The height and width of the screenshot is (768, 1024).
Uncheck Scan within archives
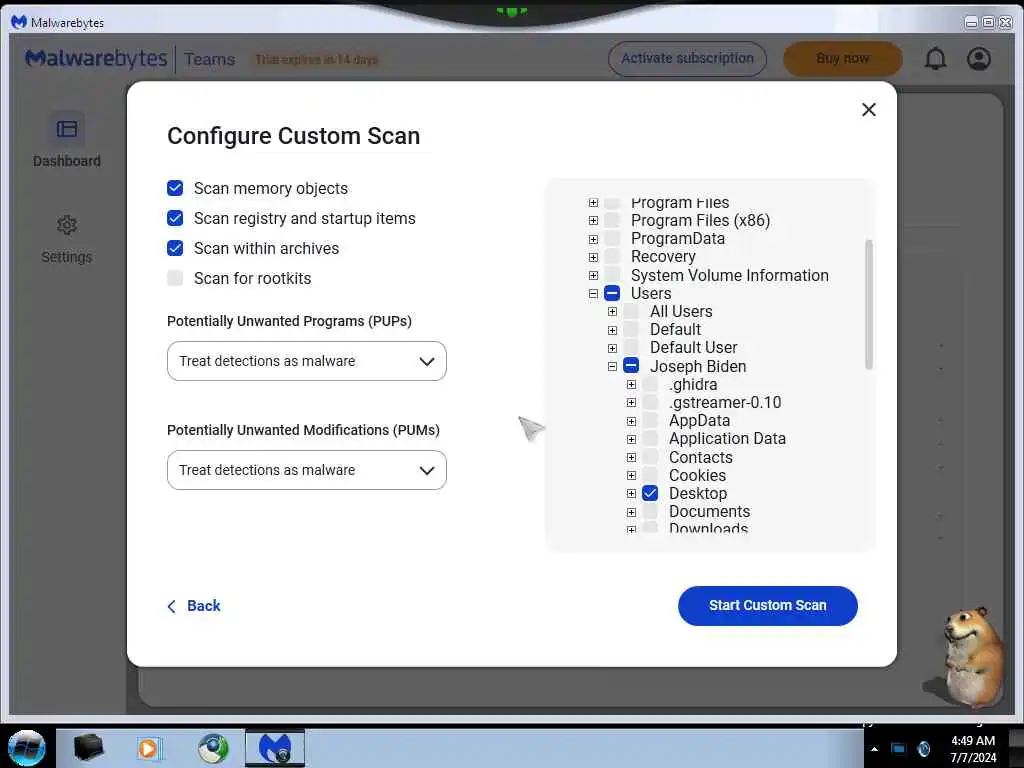(175, 248)
